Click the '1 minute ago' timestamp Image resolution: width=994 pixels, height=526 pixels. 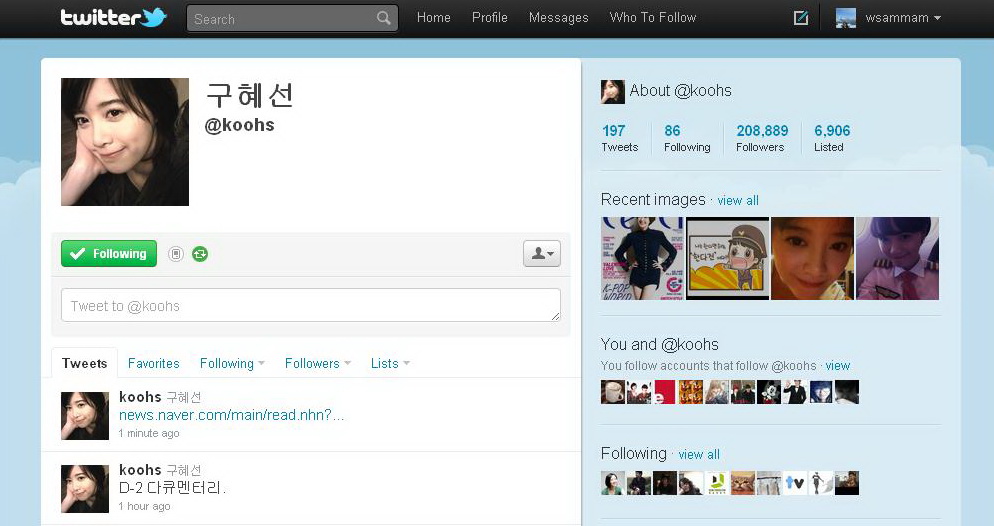[149, 433]
